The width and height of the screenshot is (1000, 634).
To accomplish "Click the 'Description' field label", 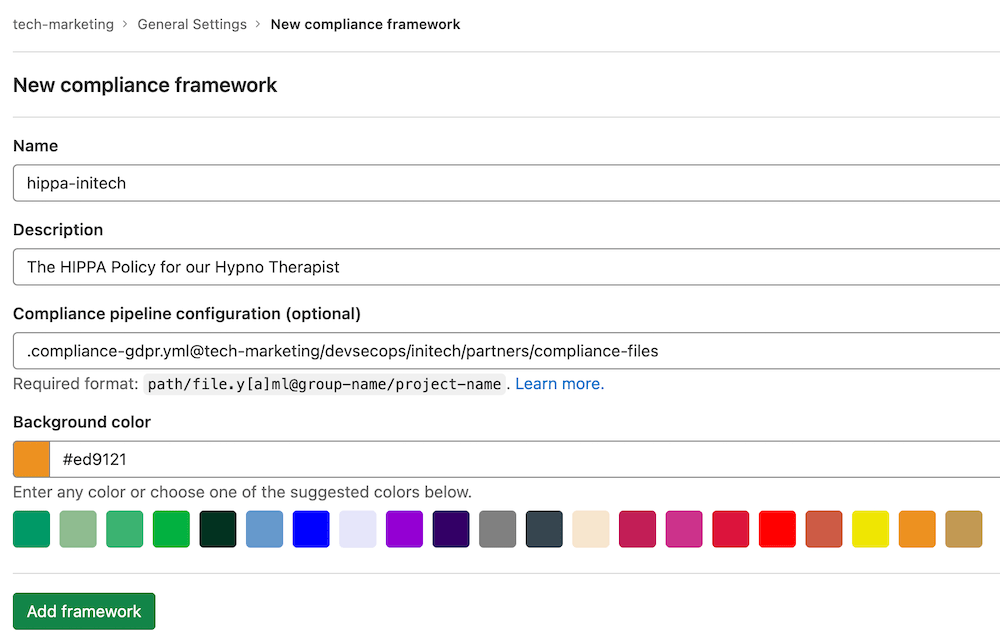I will pos(58,230).
